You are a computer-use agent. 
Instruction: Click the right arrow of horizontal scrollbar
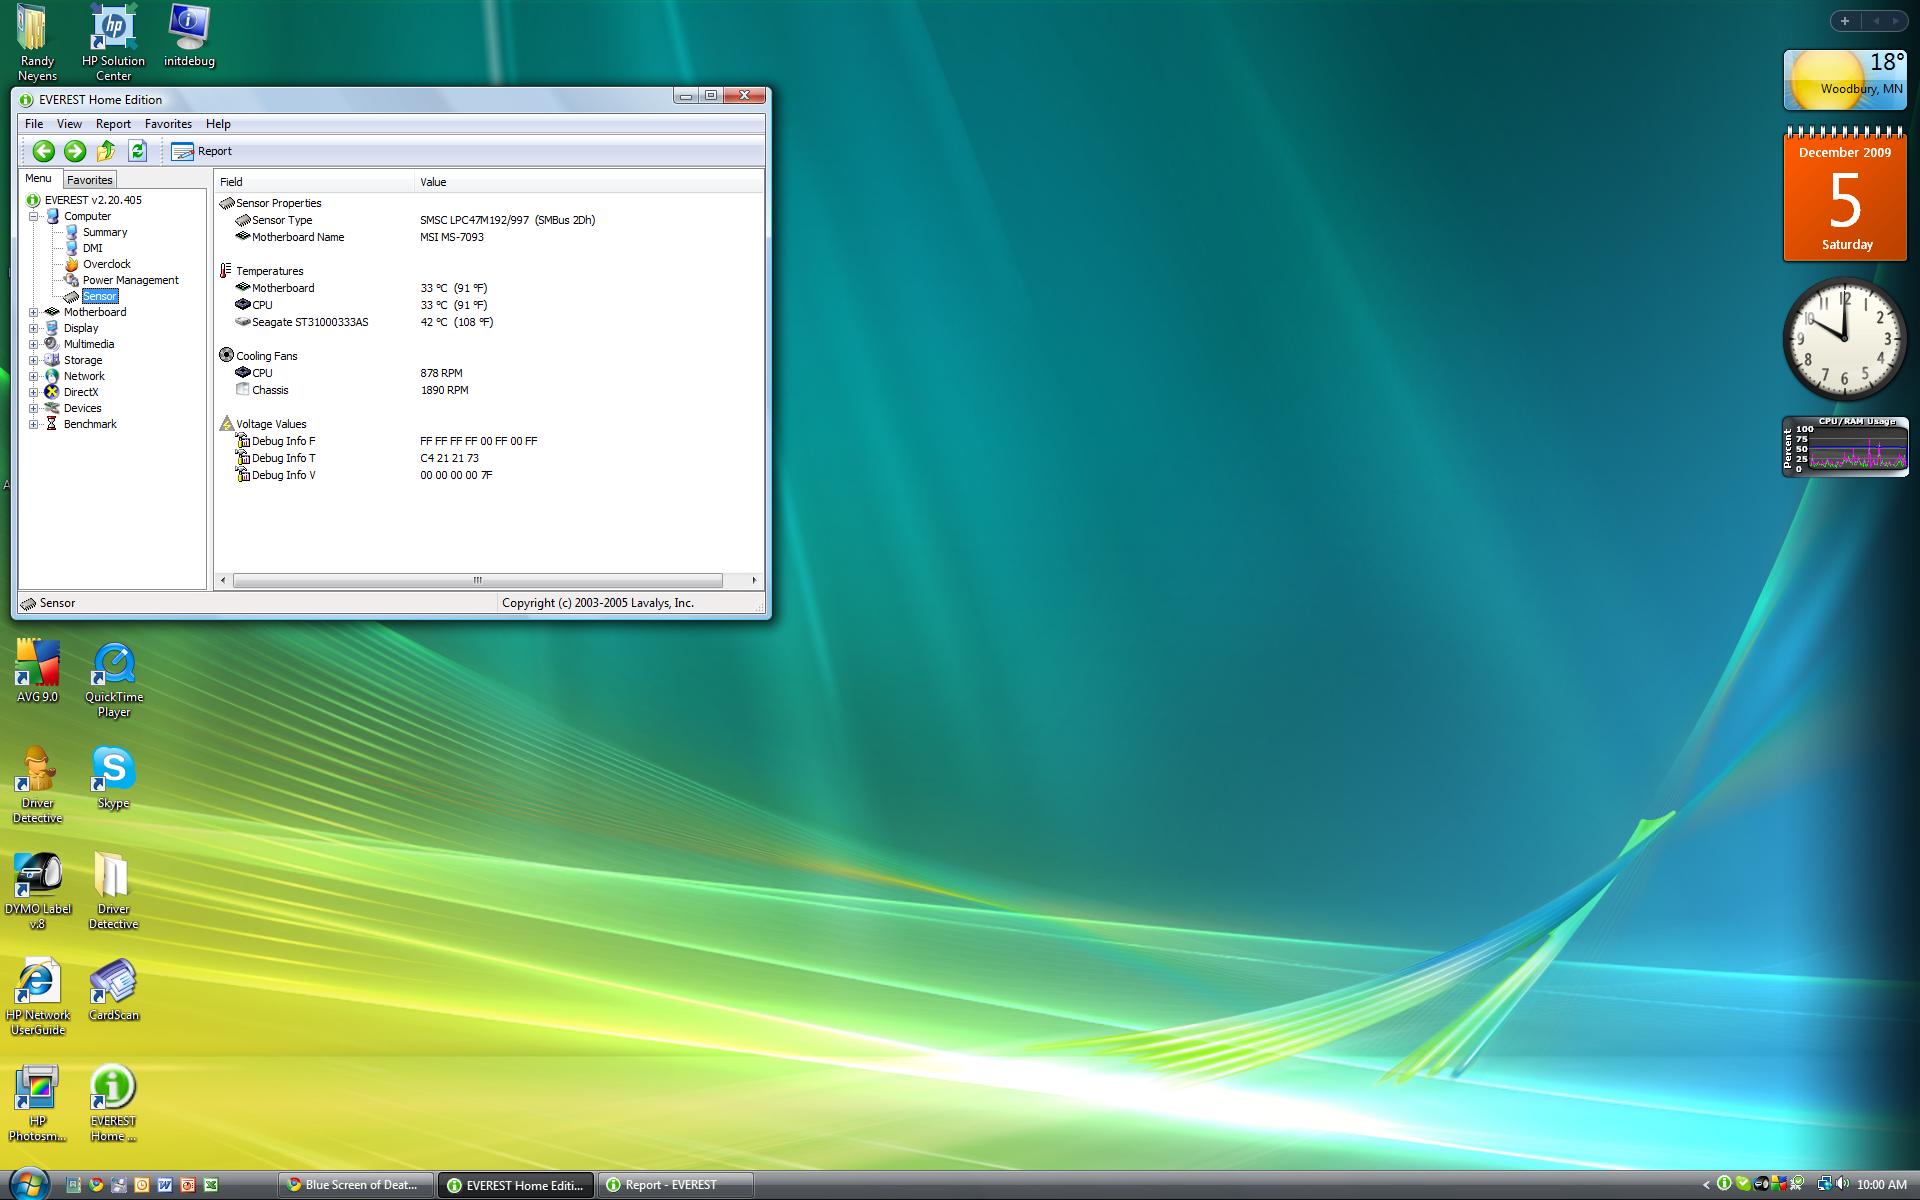pyautogui.click(x=754, y=580)
